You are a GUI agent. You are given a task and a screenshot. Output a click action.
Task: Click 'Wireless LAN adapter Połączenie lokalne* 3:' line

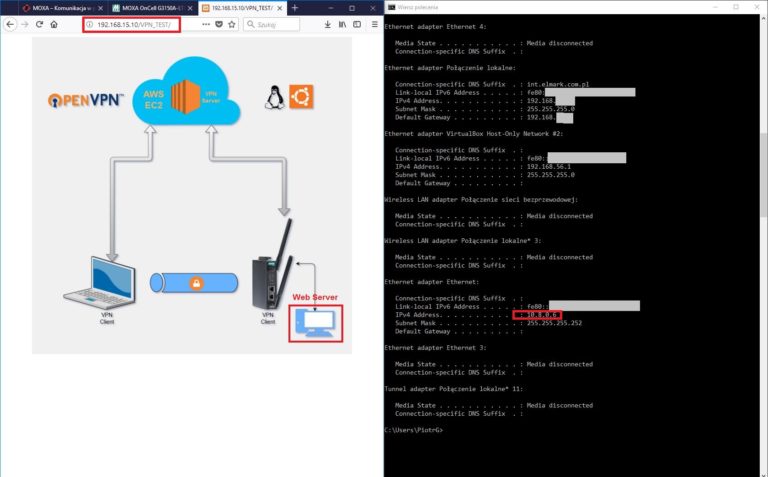tap(463, 241)
